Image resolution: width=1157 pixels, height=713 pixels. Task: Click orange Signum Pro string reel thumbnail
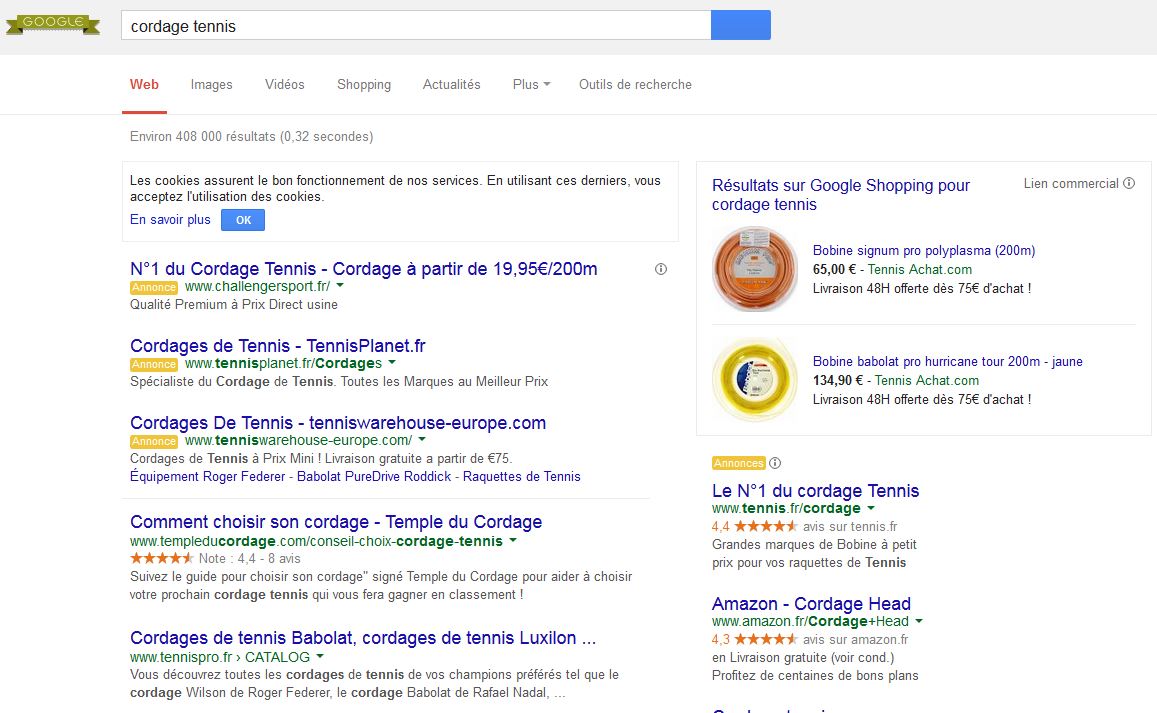pyautogui.click(x=755, y=269)
